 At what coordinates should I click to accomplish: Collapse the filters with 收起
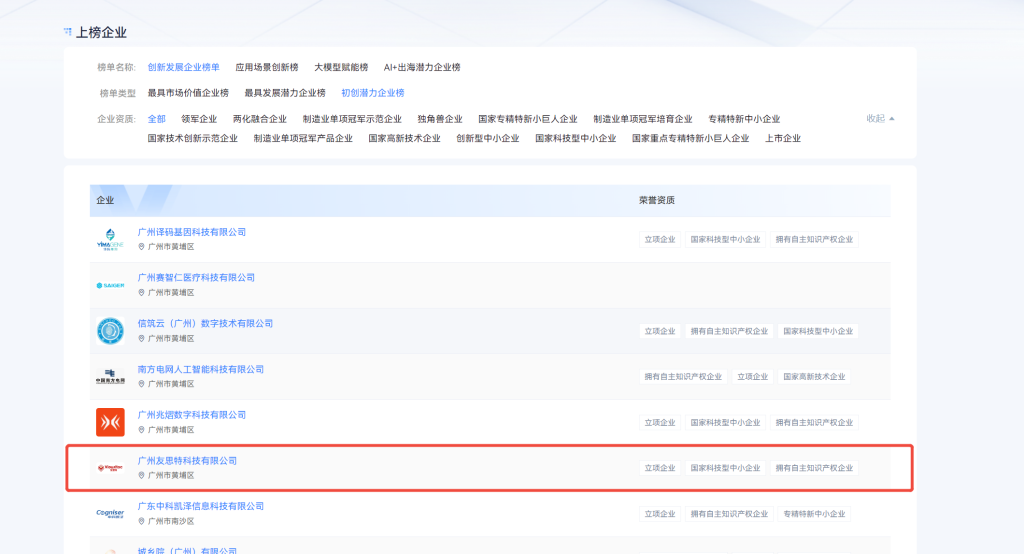[x=880, y=118]
